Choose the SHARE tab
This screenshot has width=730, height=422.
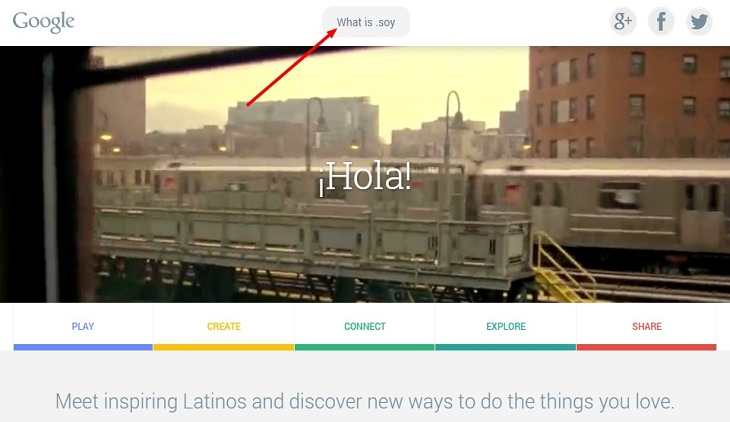point(647,327)
